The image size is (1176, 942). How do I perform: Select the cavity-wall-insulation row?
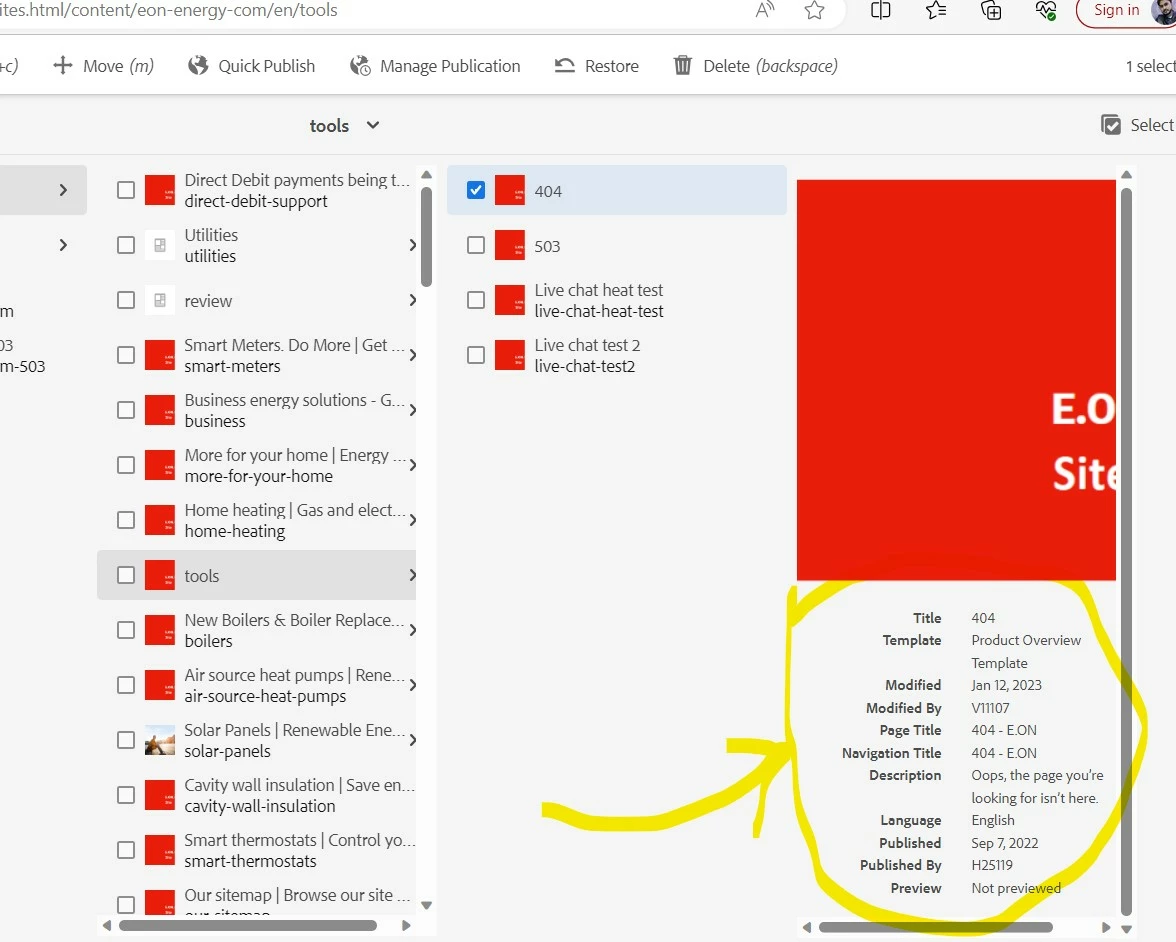point(256,795)
